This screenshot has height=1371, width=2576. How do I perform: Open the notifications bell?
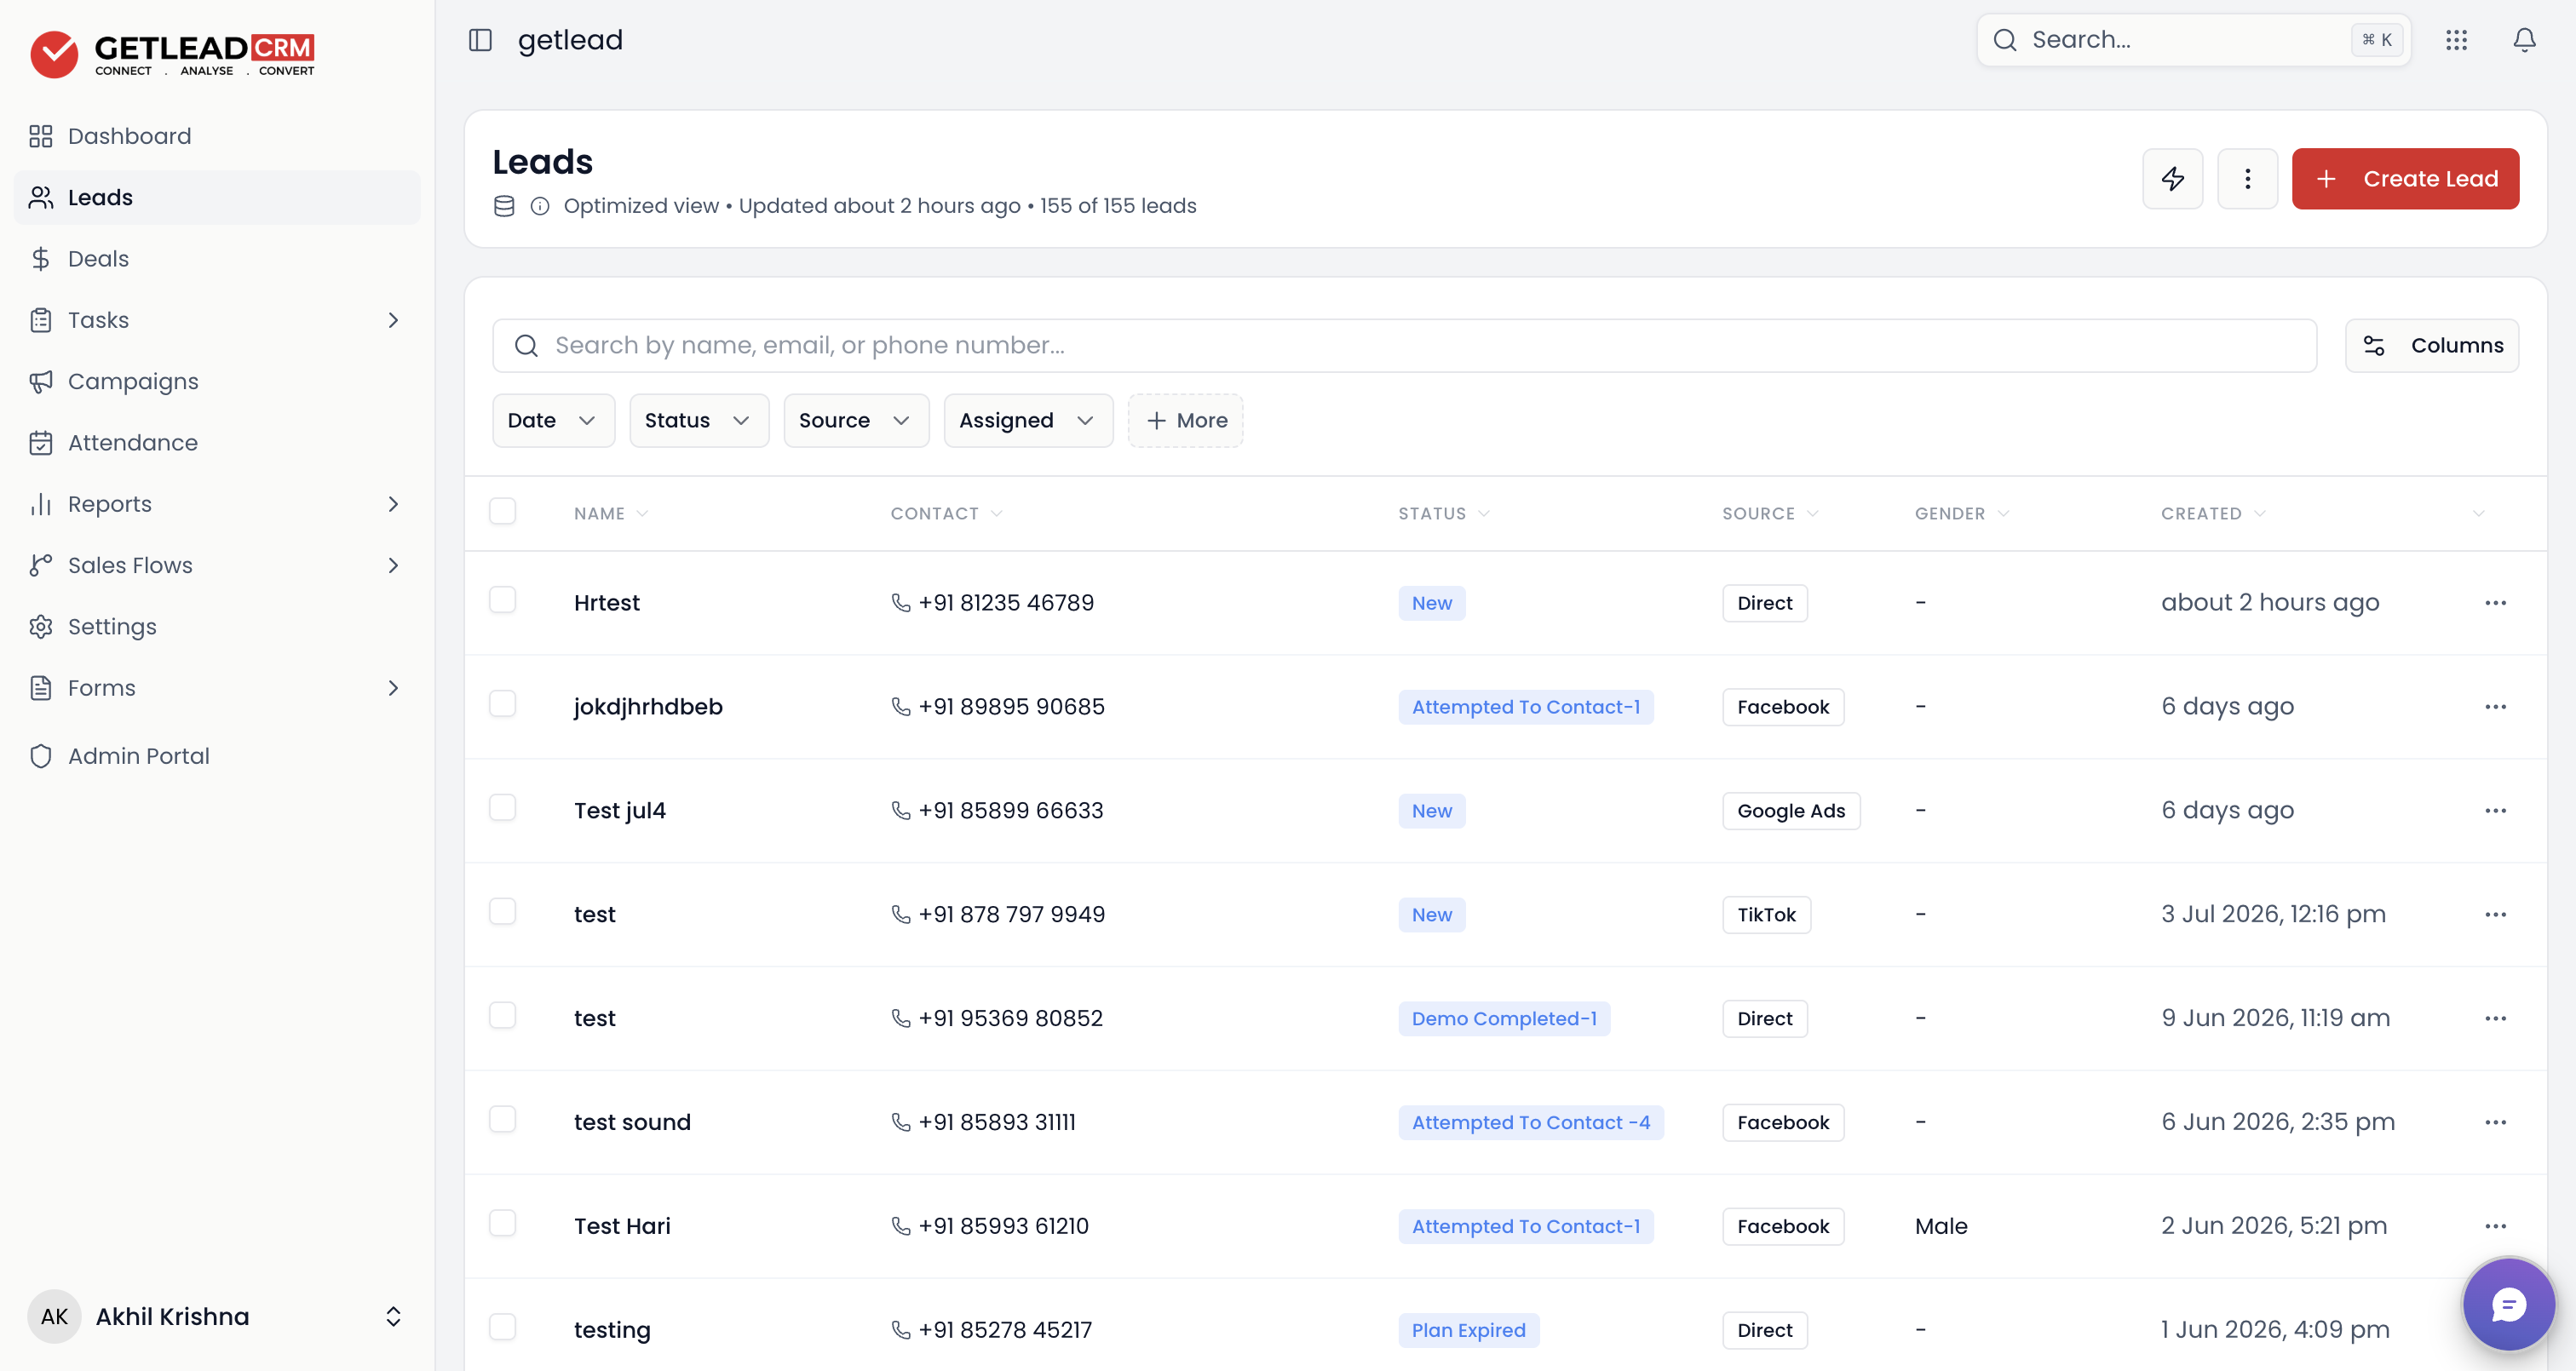tap(2524, 40)
